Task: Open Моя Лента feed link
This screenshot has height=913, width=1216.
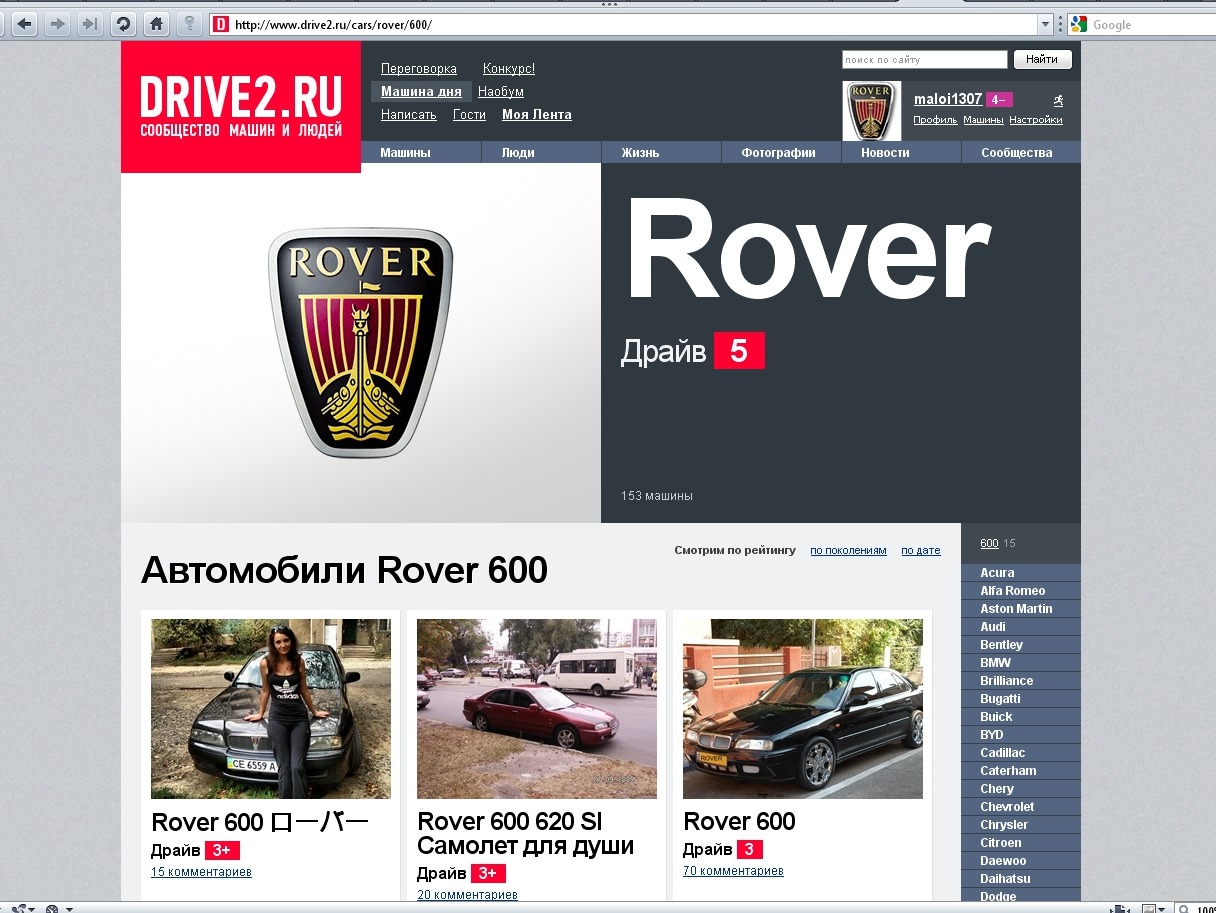Action: point(537,115)
